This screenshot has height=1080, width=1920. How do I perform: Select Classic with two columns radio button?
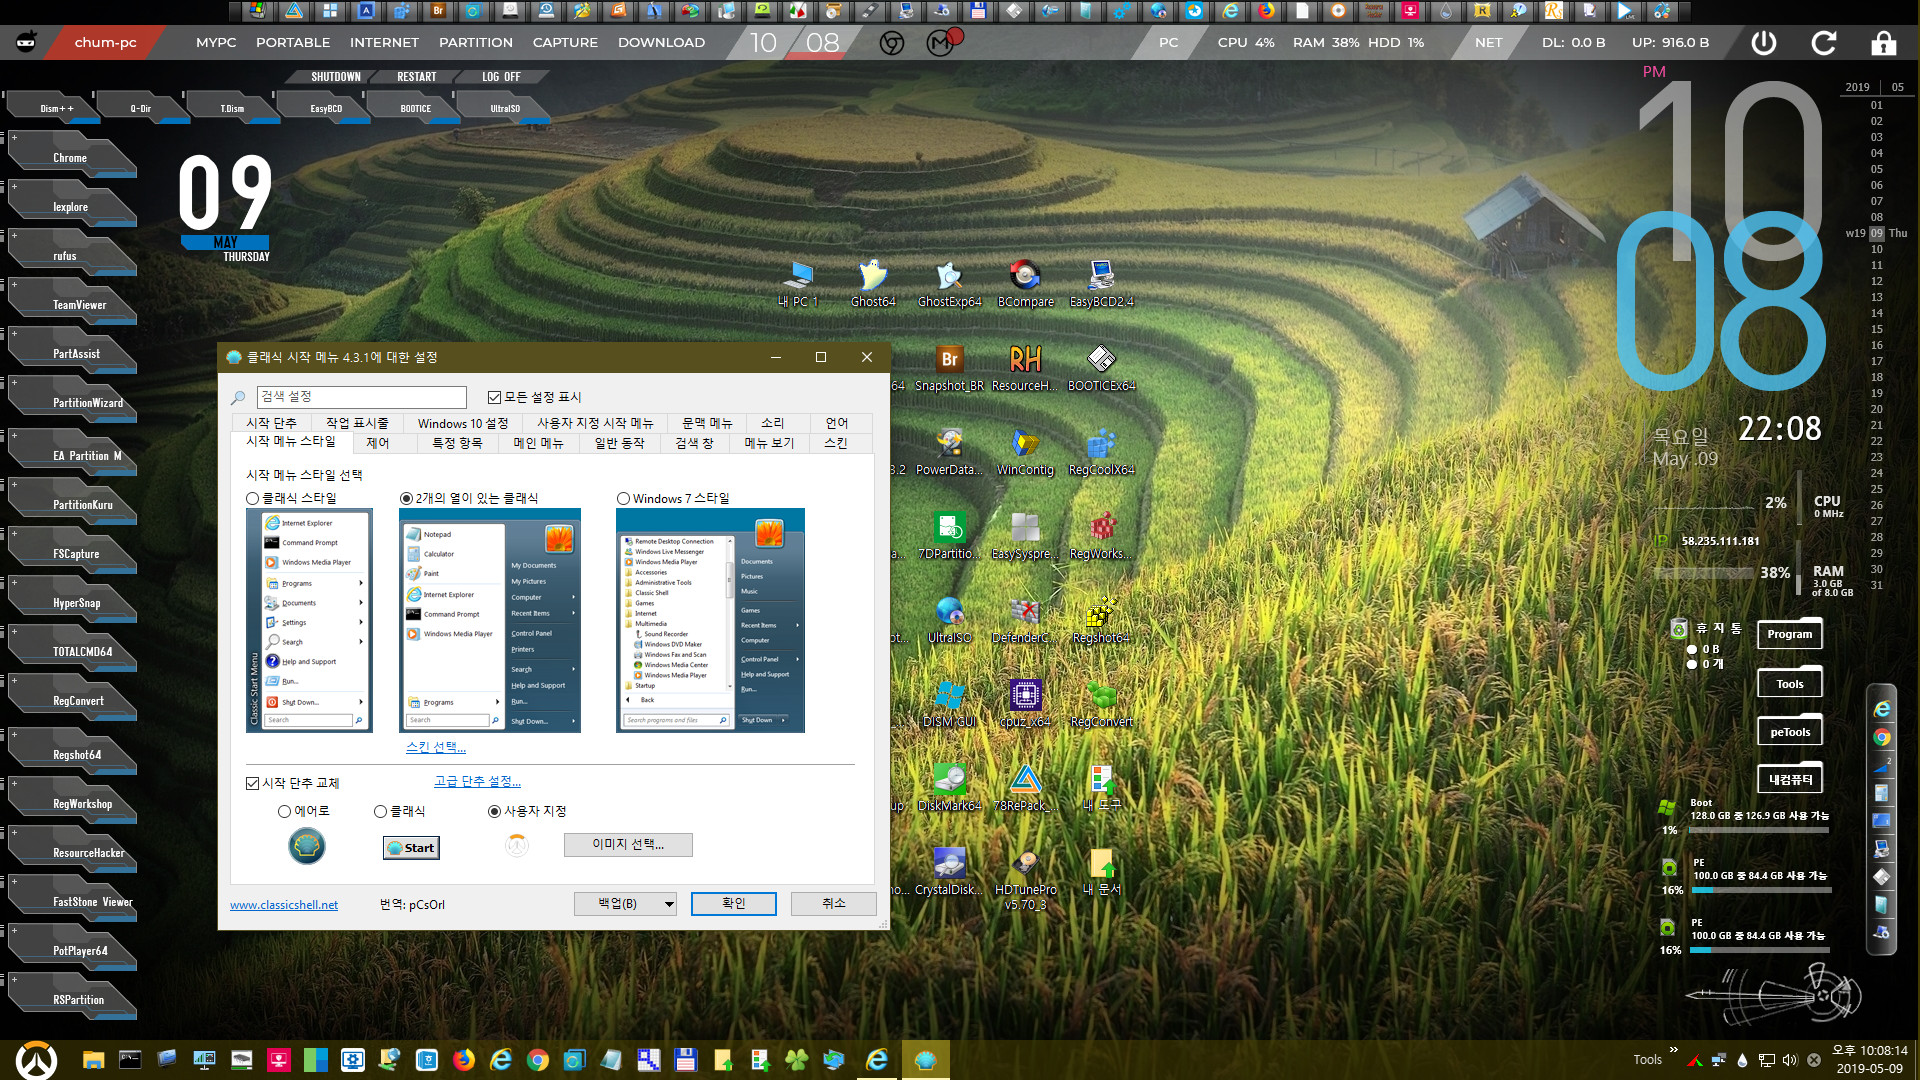point(406,498)
